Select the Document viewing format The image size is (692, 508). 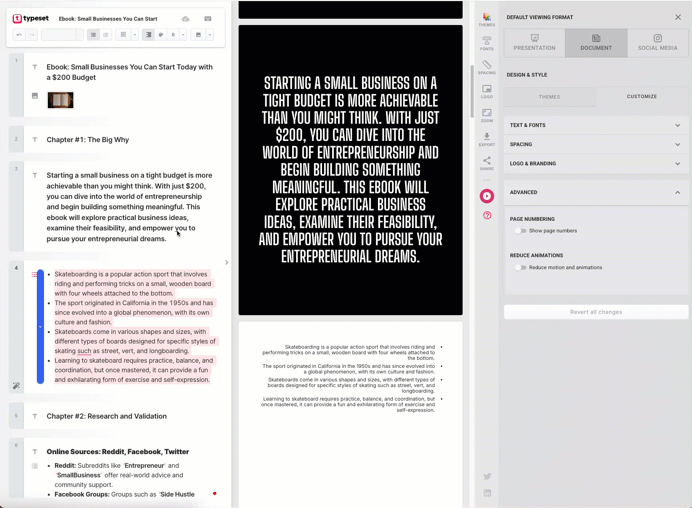pyautogui.click(x=596, y=43)
